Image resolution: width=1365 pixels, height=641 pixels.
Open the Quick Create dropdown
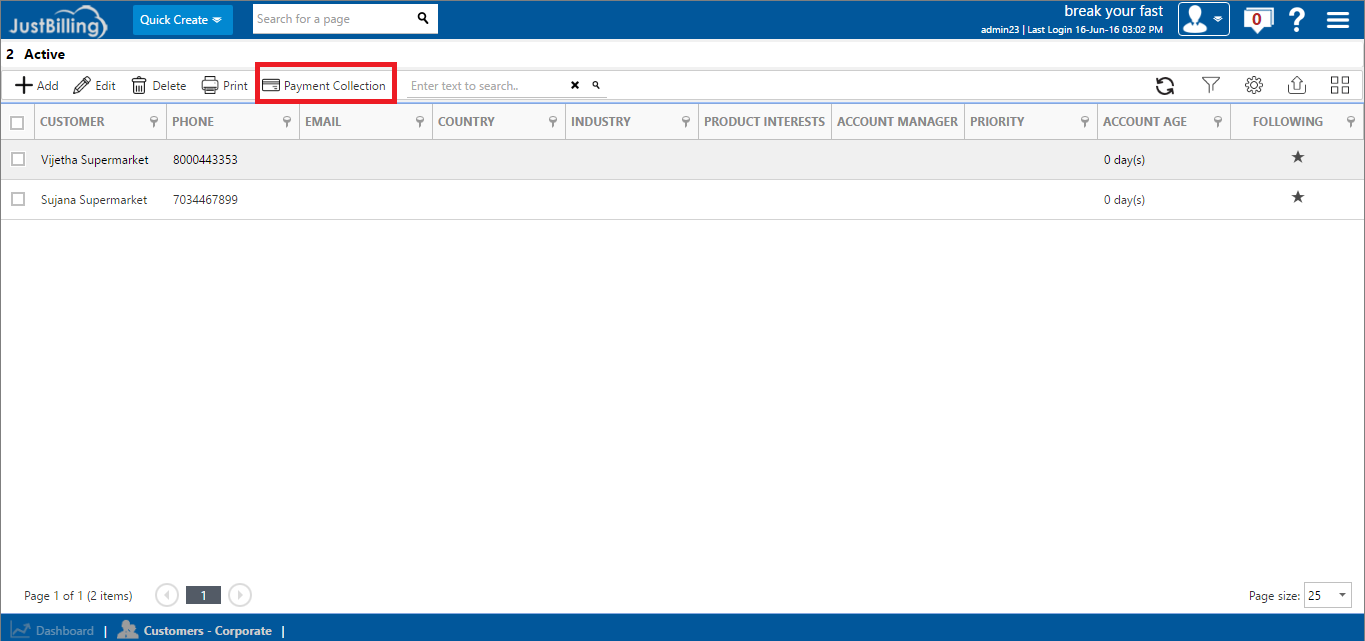tap(182, 20)
